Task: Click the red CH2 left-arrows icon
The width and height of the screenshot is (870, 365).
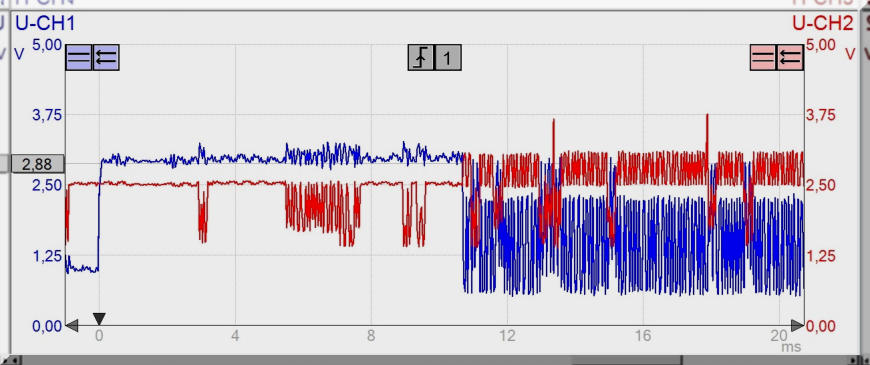Action: coord(790,57)
